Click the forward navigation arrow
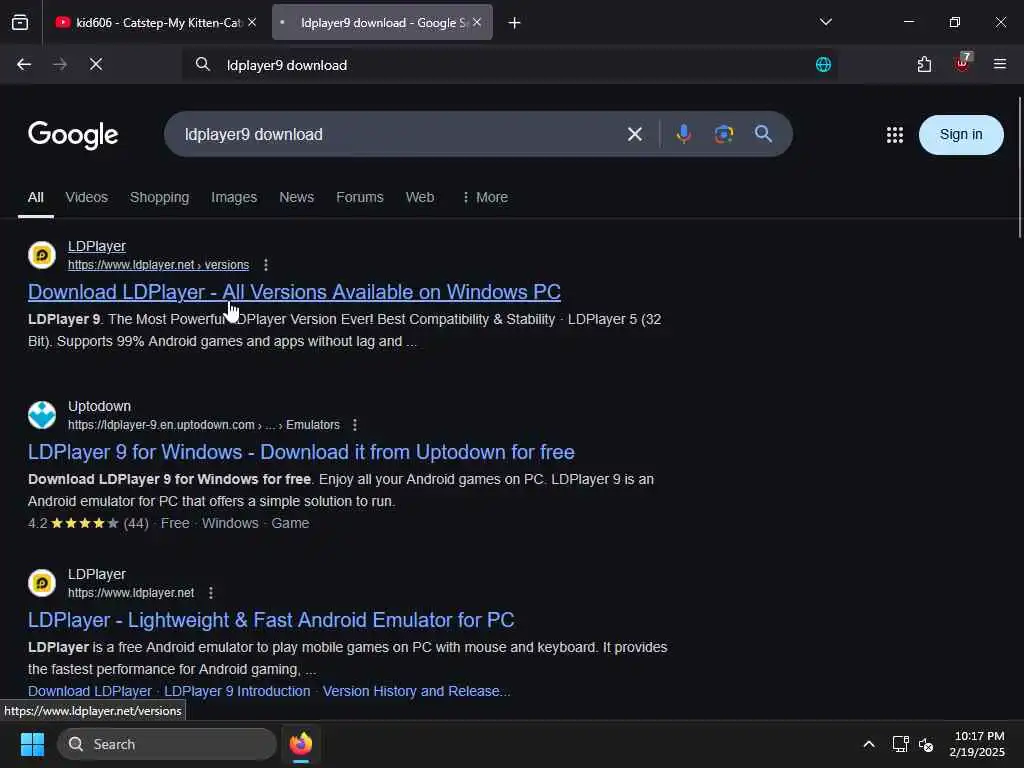This screenshot has width=1024, height=768. tap(60, 64)
